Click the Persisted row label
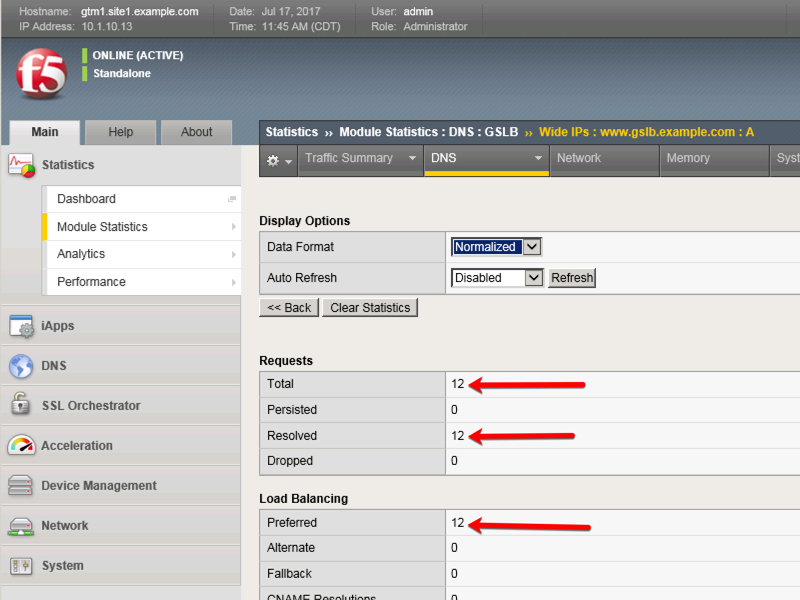Screen dimensions: 800x600 [x=292, y=410]
